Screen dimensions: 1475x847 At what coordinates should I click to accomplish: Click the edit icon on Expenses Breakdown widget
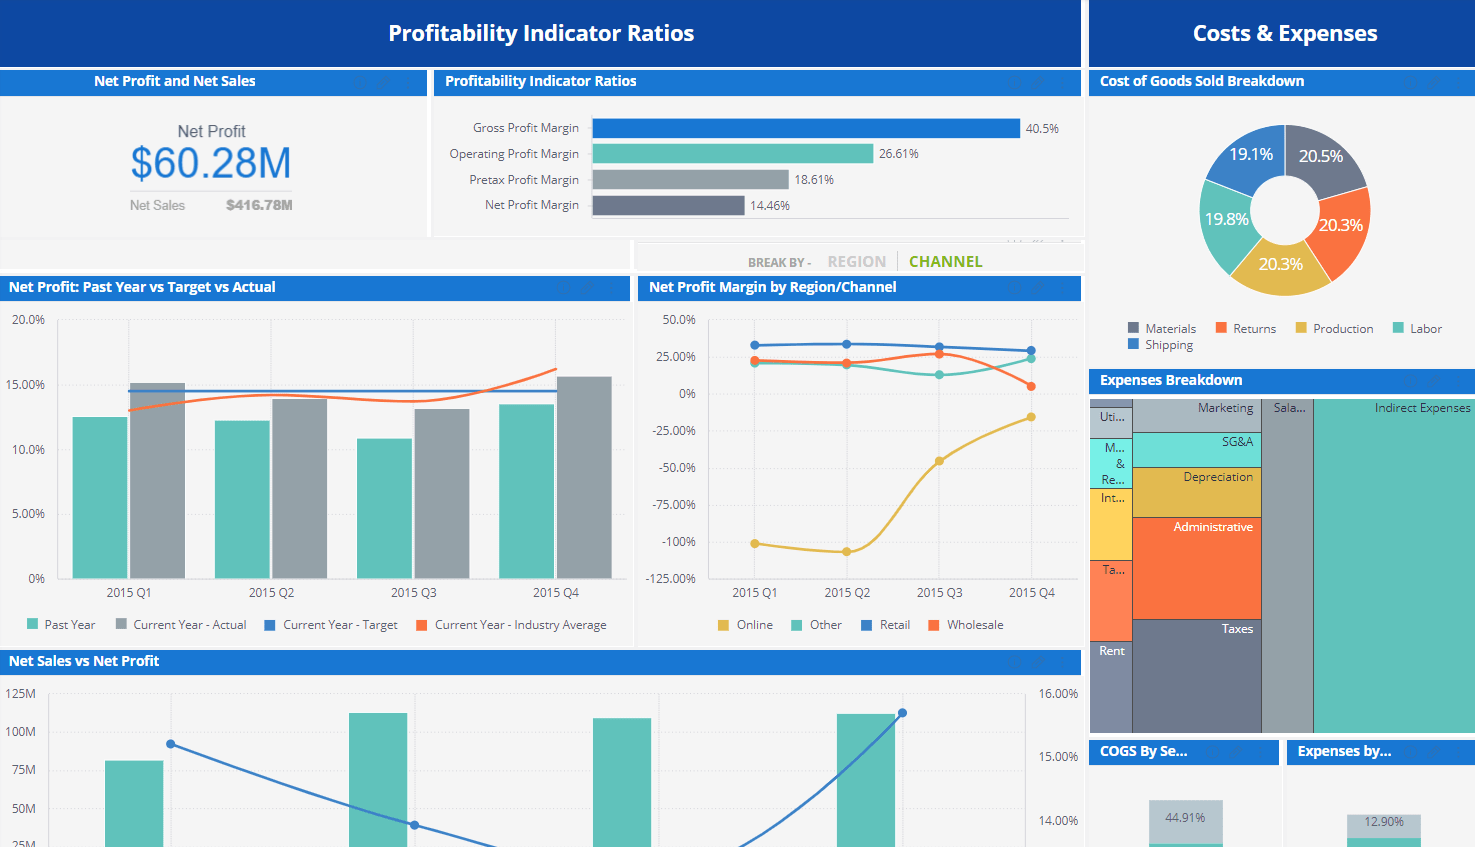1433,381
